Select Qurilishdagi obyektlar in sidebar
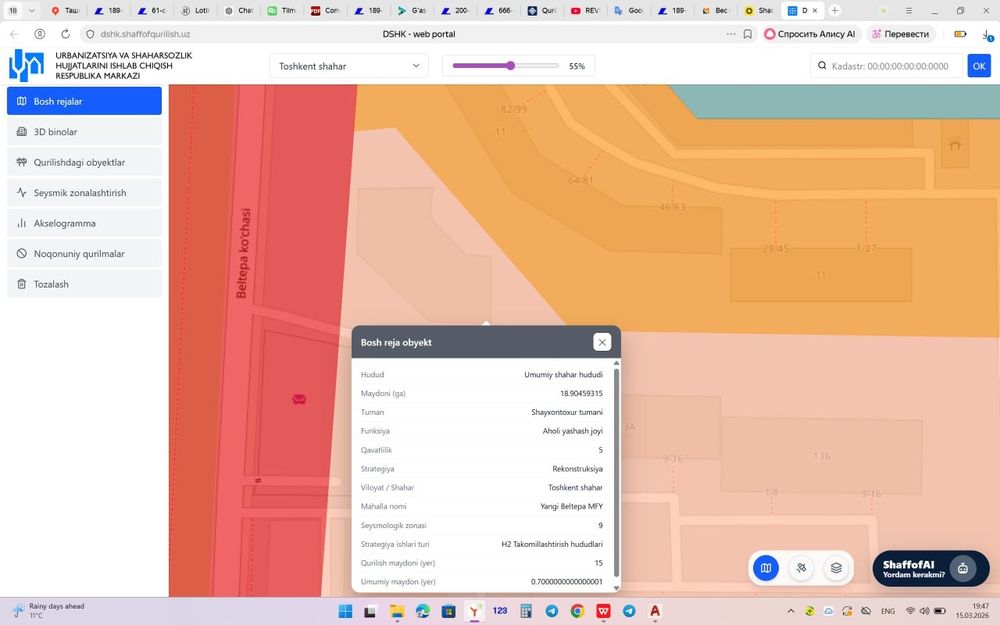Viewport: 1000px width, 625px height. (84, 162)
